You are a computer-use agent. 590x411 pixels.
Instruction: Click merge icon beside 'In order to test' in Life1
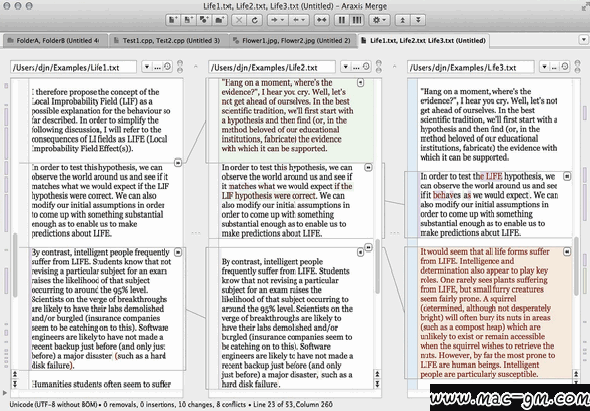[178, 162]
